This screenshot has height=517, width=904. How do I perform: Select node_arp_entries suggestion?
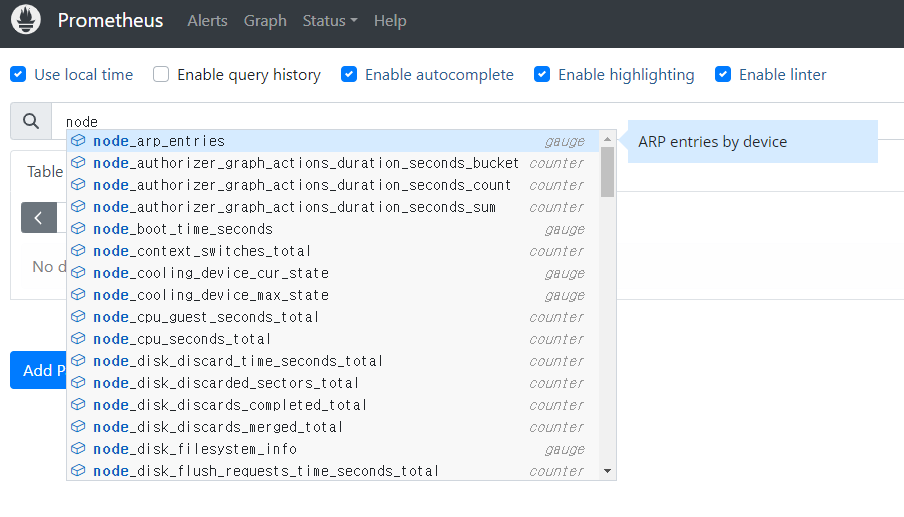pos(333,141)
